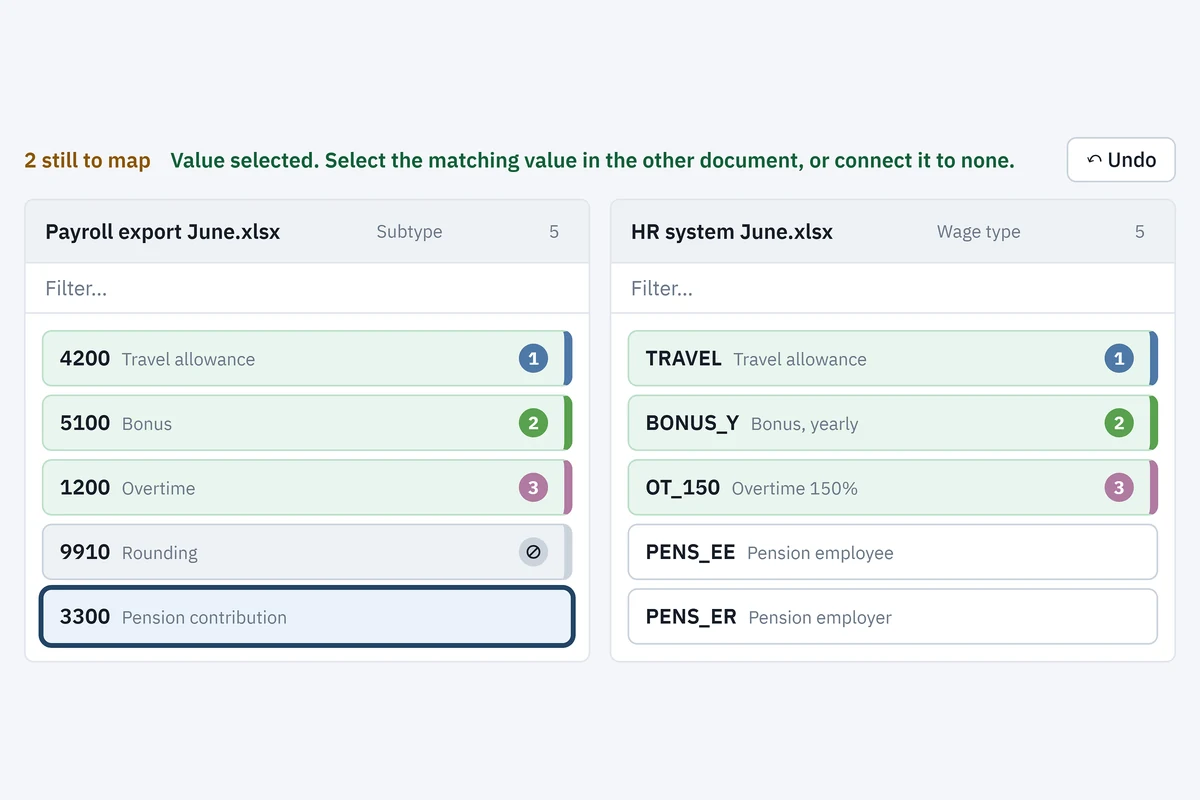Undo the last mapping action
The height and width of the screenshot is (800, 1200).
pyautogui.click(x=1121, y=160)
